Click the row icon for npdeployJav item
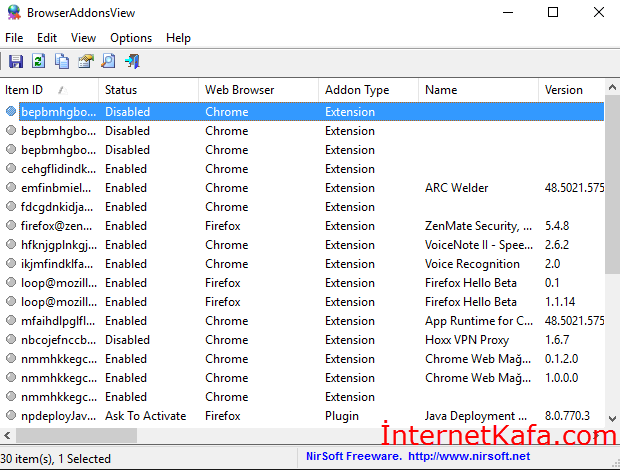Viewport: 620px width, 470px height. point(11,415)
